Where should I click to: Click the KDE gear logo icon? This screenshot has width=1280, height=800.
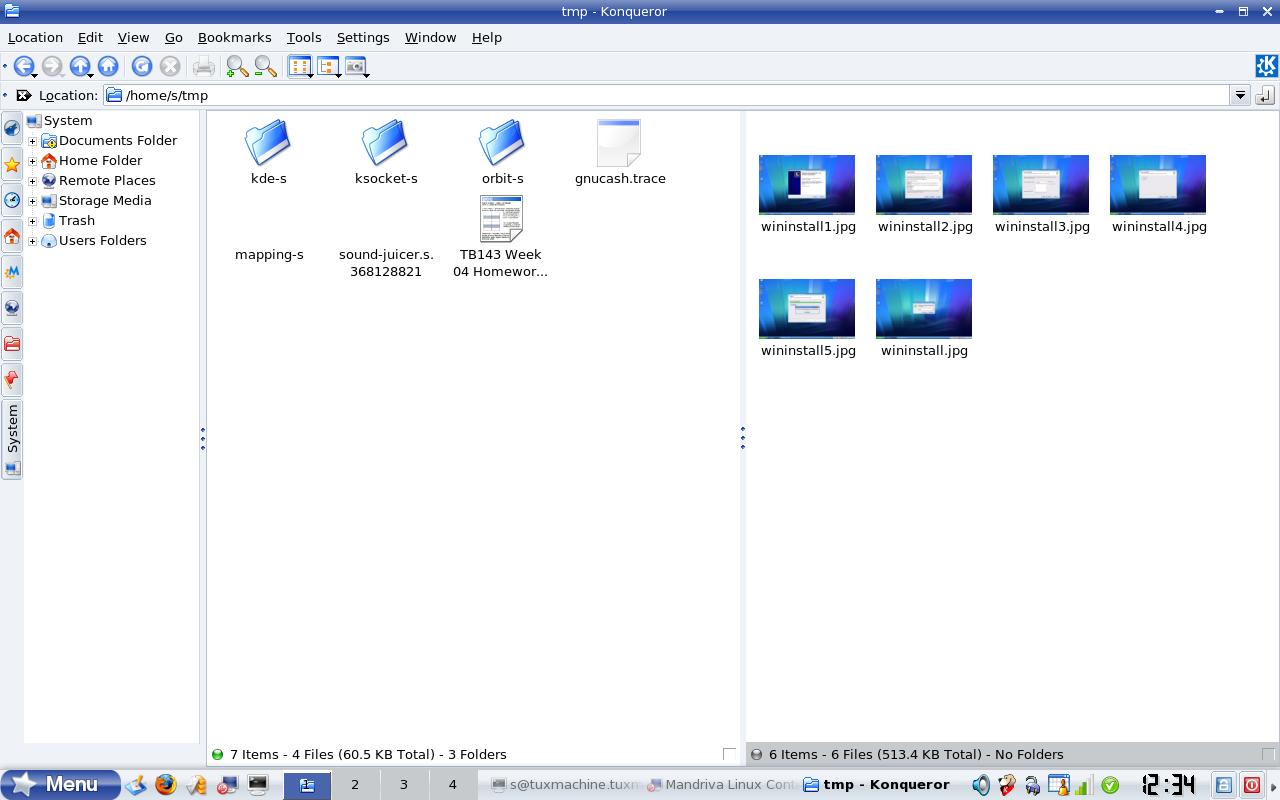point(1266,66)
